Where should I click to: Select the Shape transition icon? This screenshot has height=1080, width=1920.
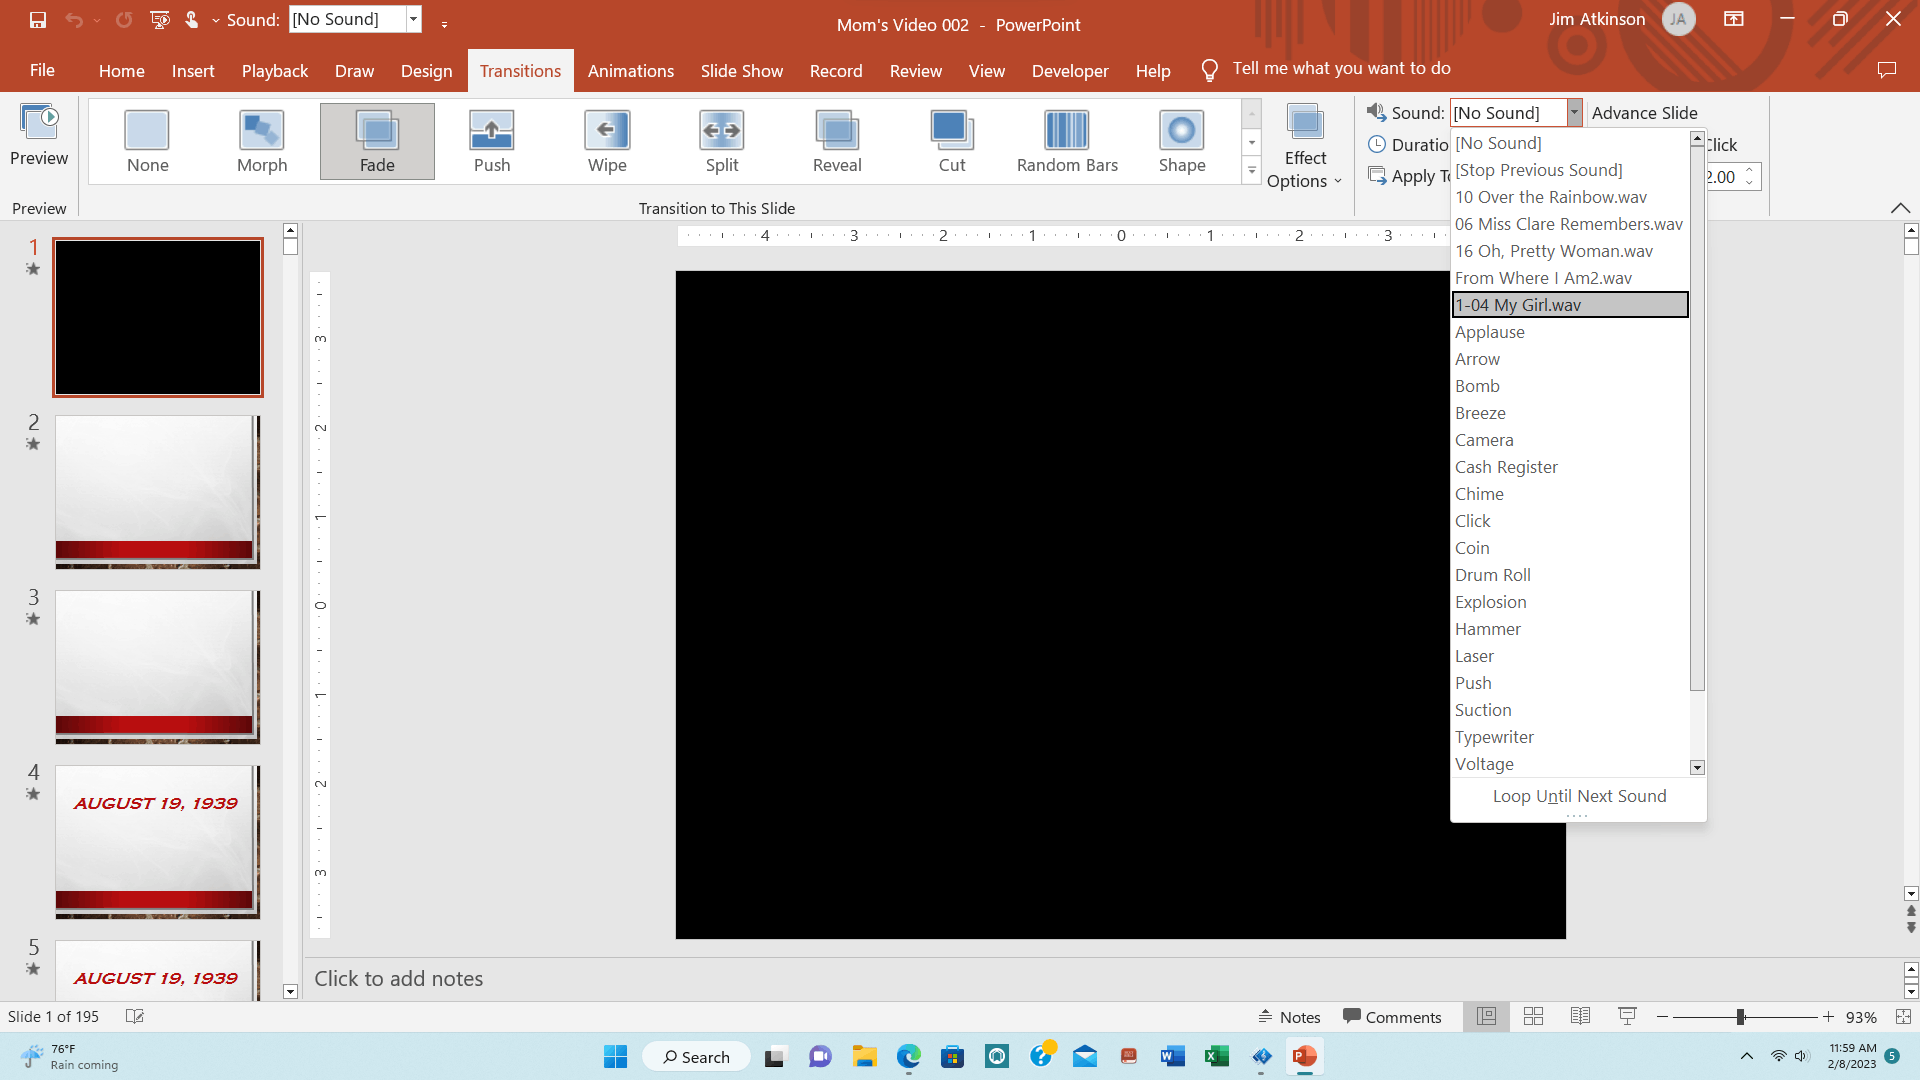coord(1181,141)
